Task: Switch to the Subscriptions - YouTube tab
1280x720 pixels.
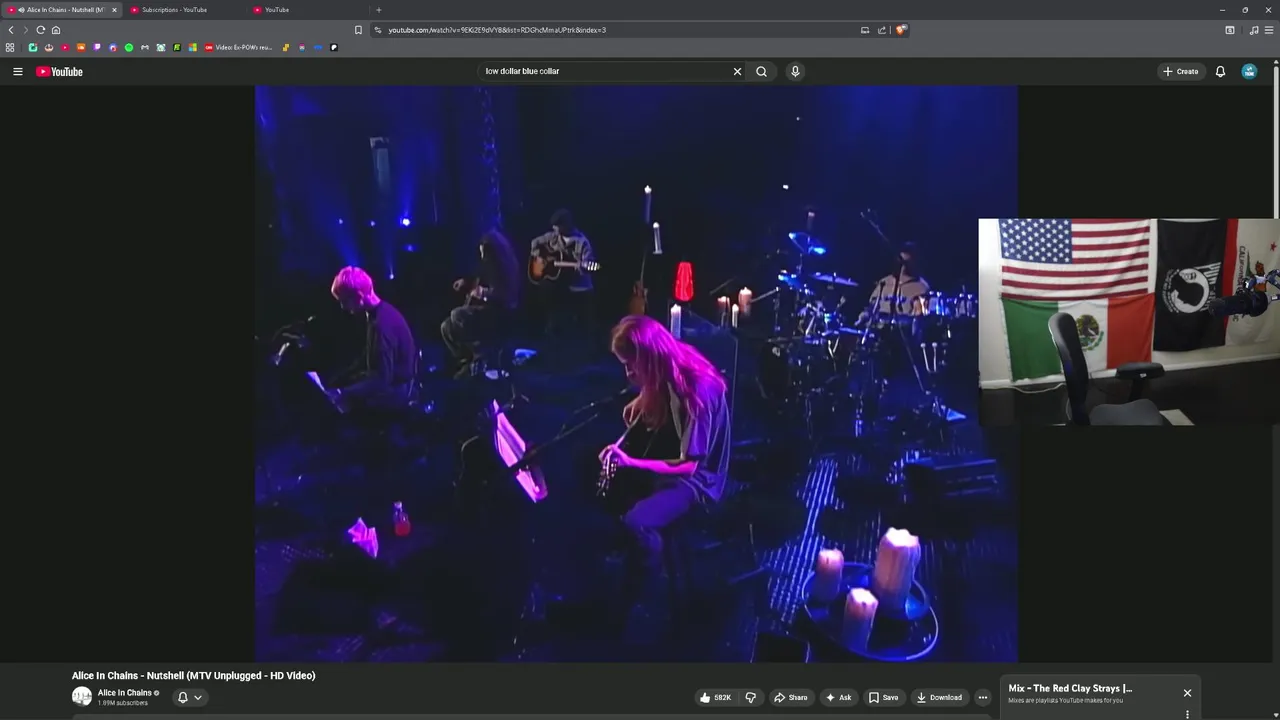Action: click(174, 10)
